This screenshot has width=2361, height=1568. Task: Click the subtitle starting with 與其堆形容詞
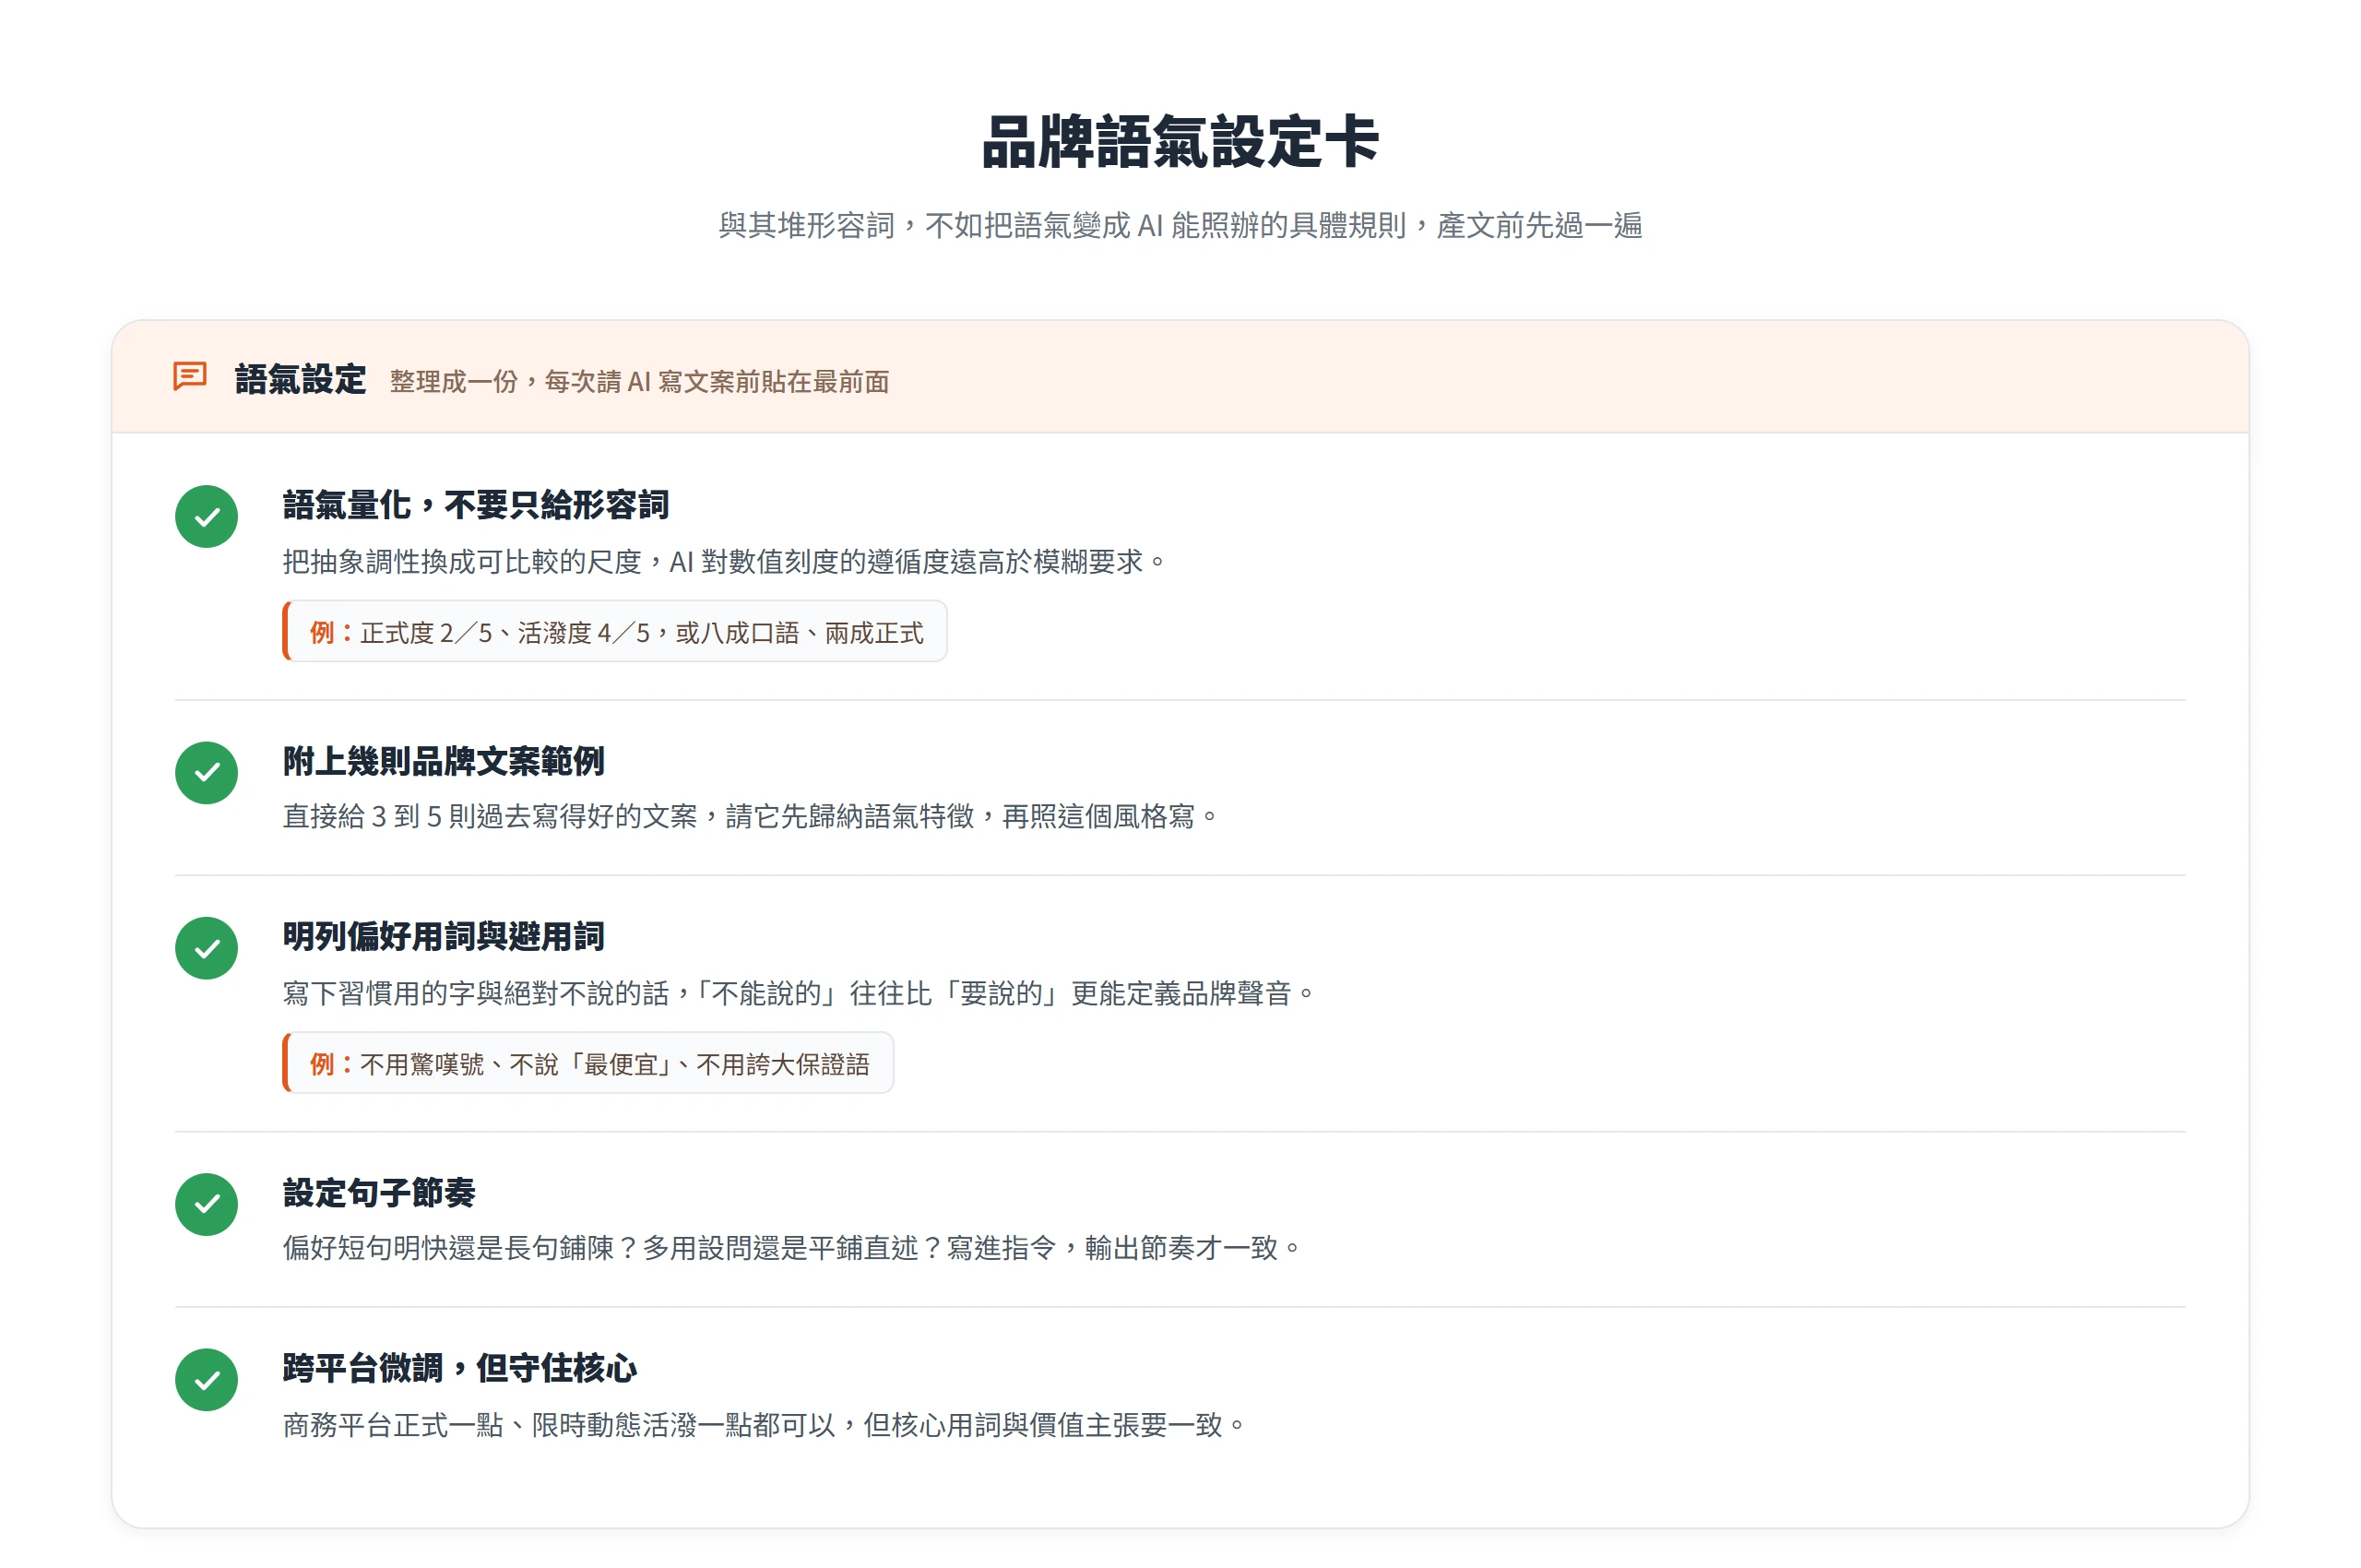tap(1180, 226)
